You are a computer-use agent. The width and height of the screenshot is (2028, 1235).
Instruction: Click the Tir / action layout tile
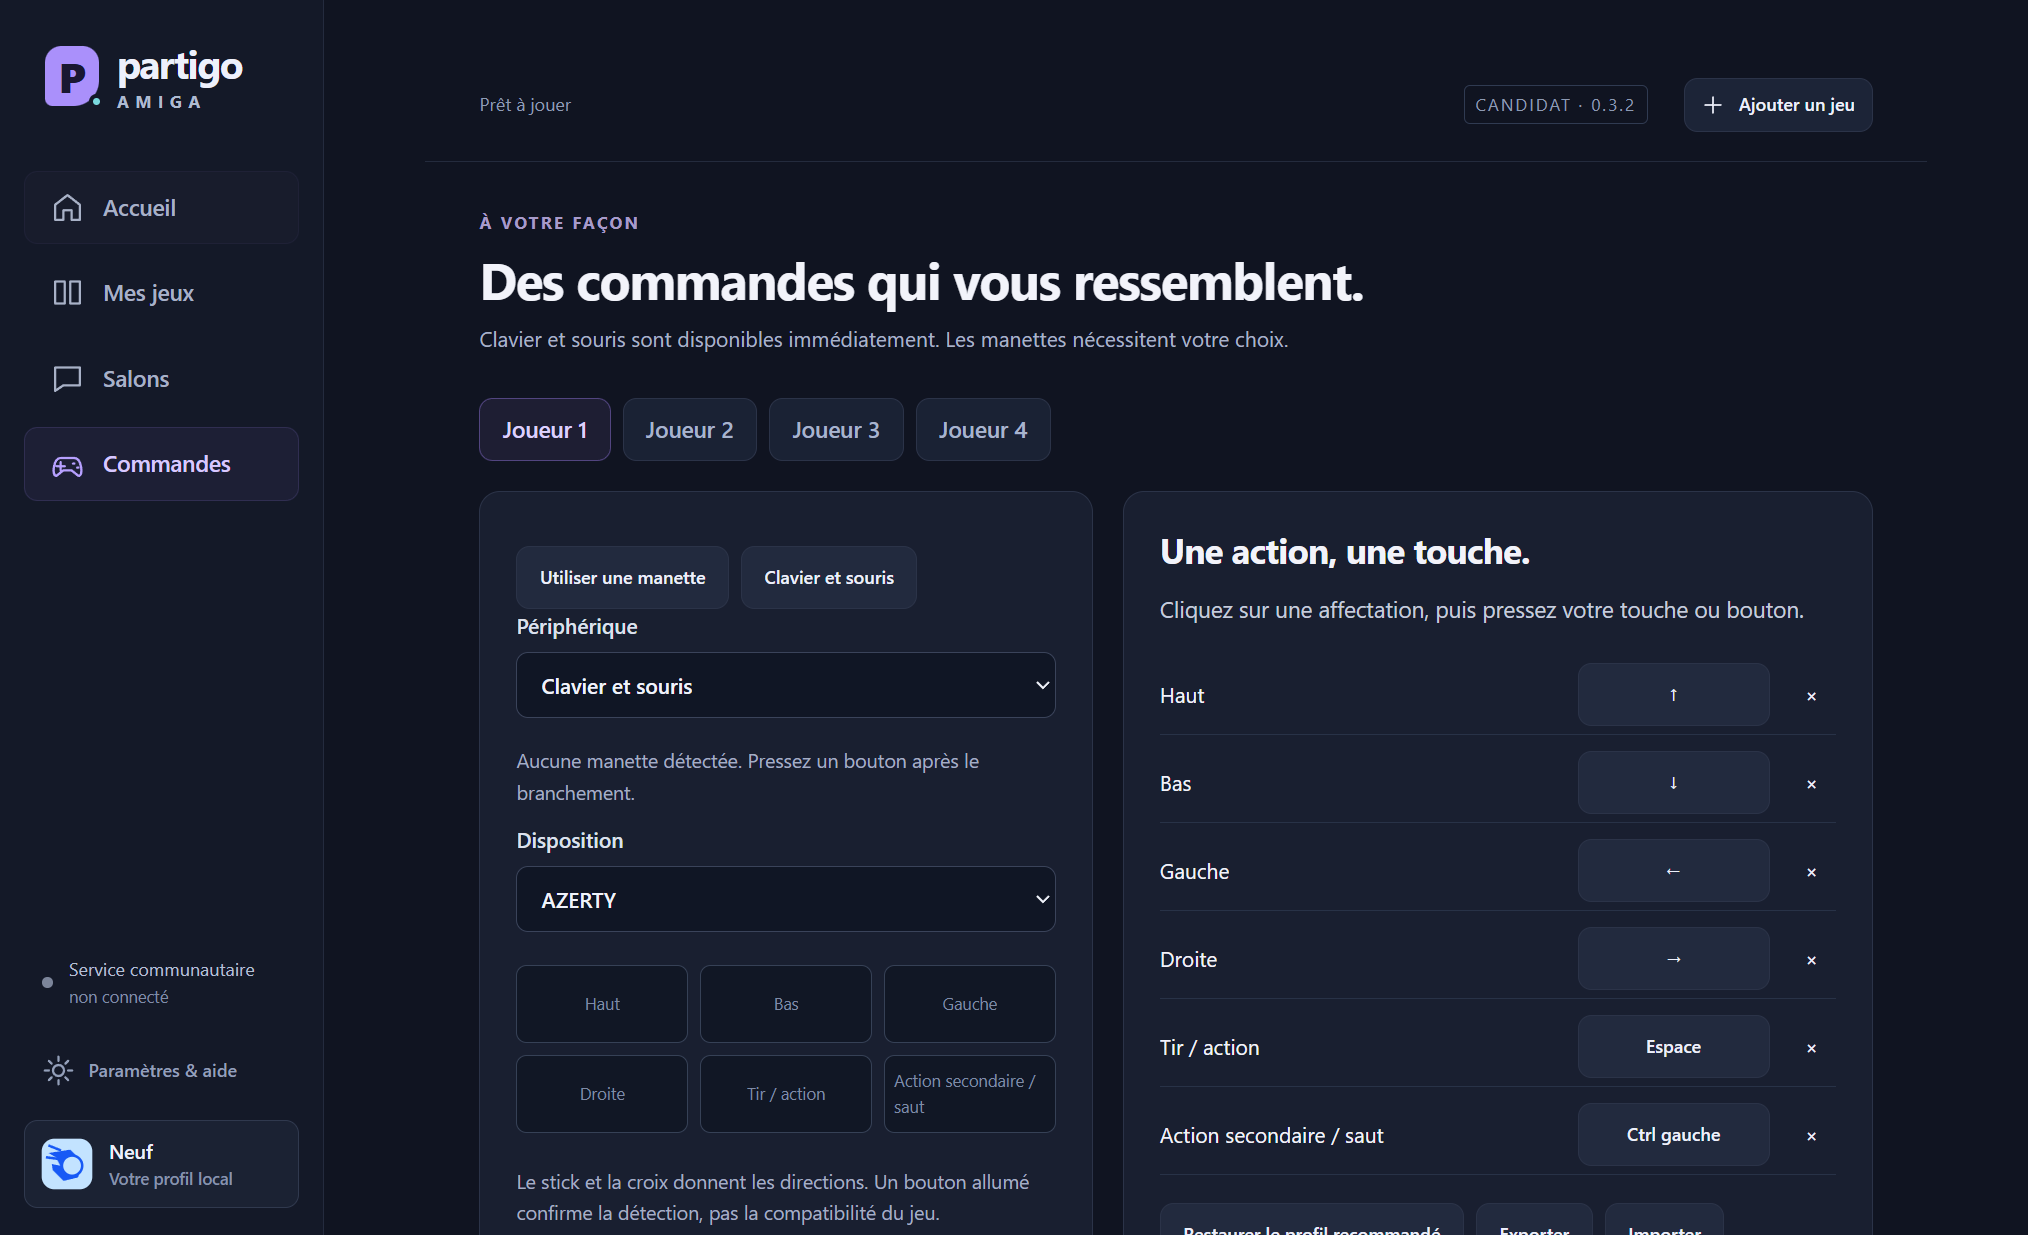786,1094
